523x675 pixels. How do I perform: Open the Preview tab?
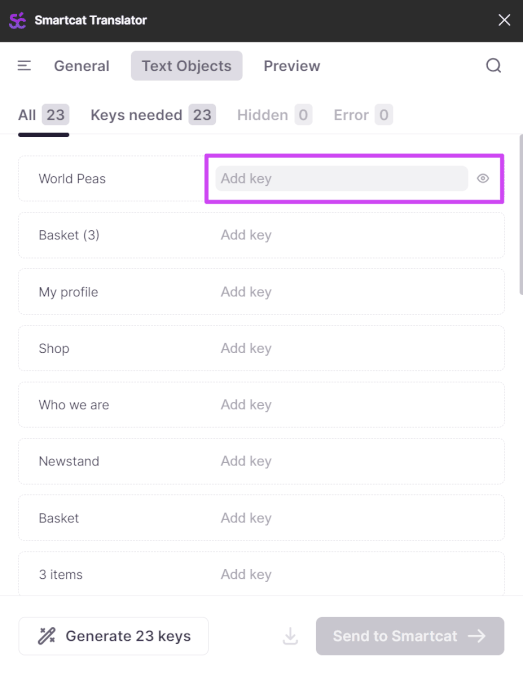(x=292, y=66)
